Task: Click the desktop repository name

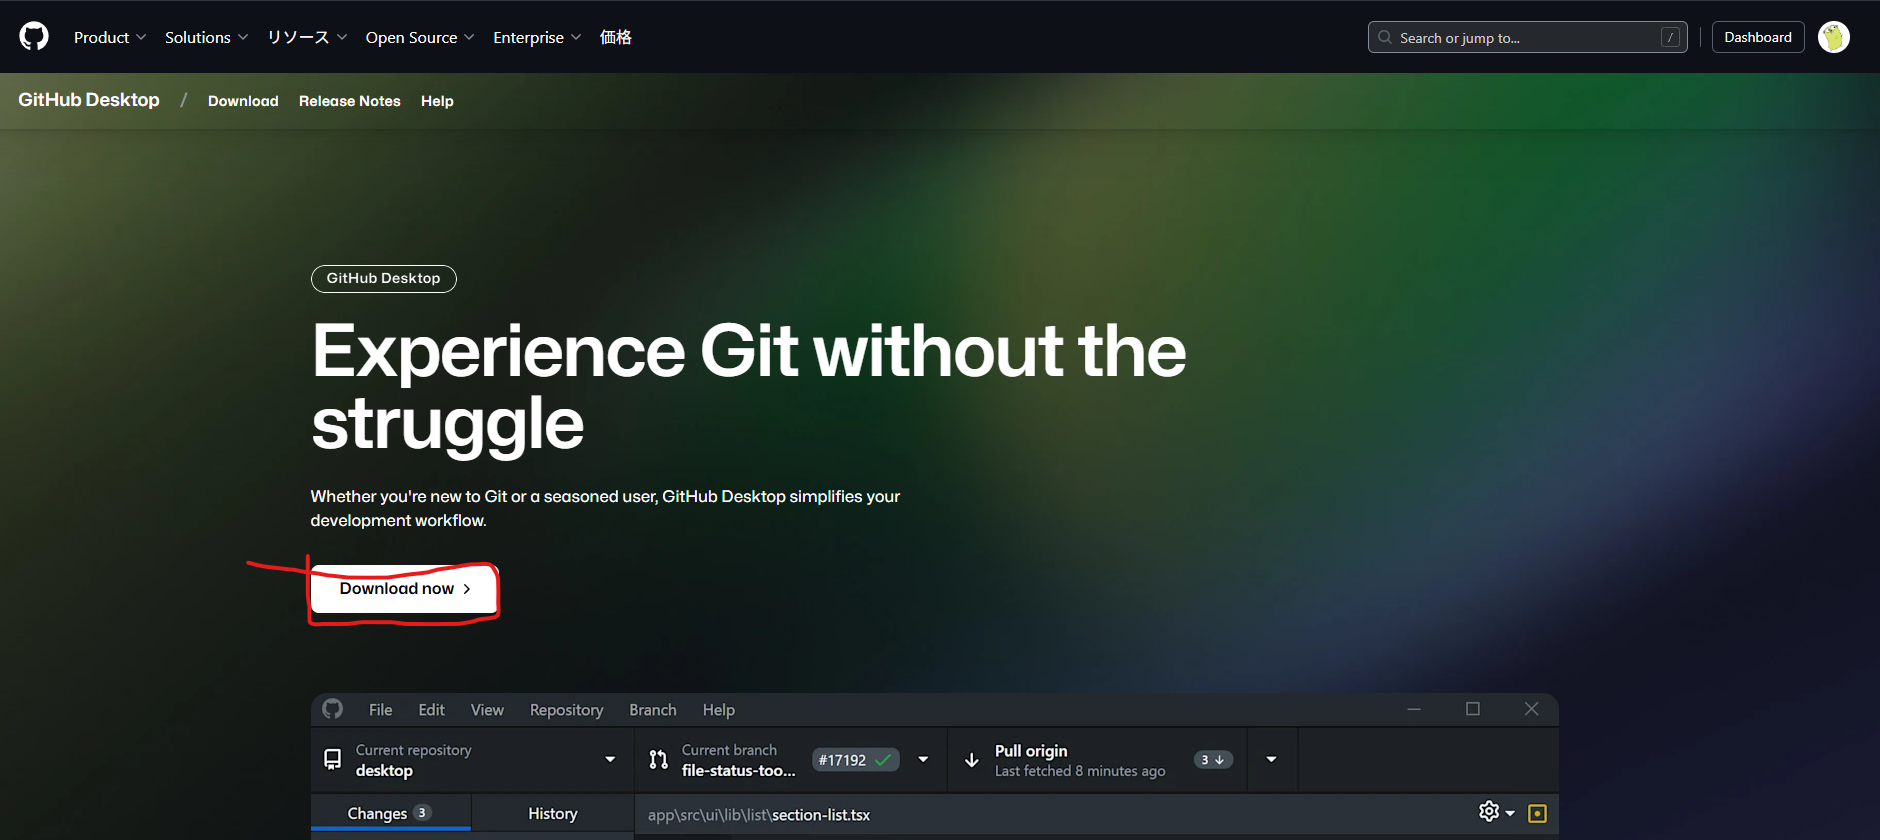Action: pyautogui.click(x=384, y=771)
